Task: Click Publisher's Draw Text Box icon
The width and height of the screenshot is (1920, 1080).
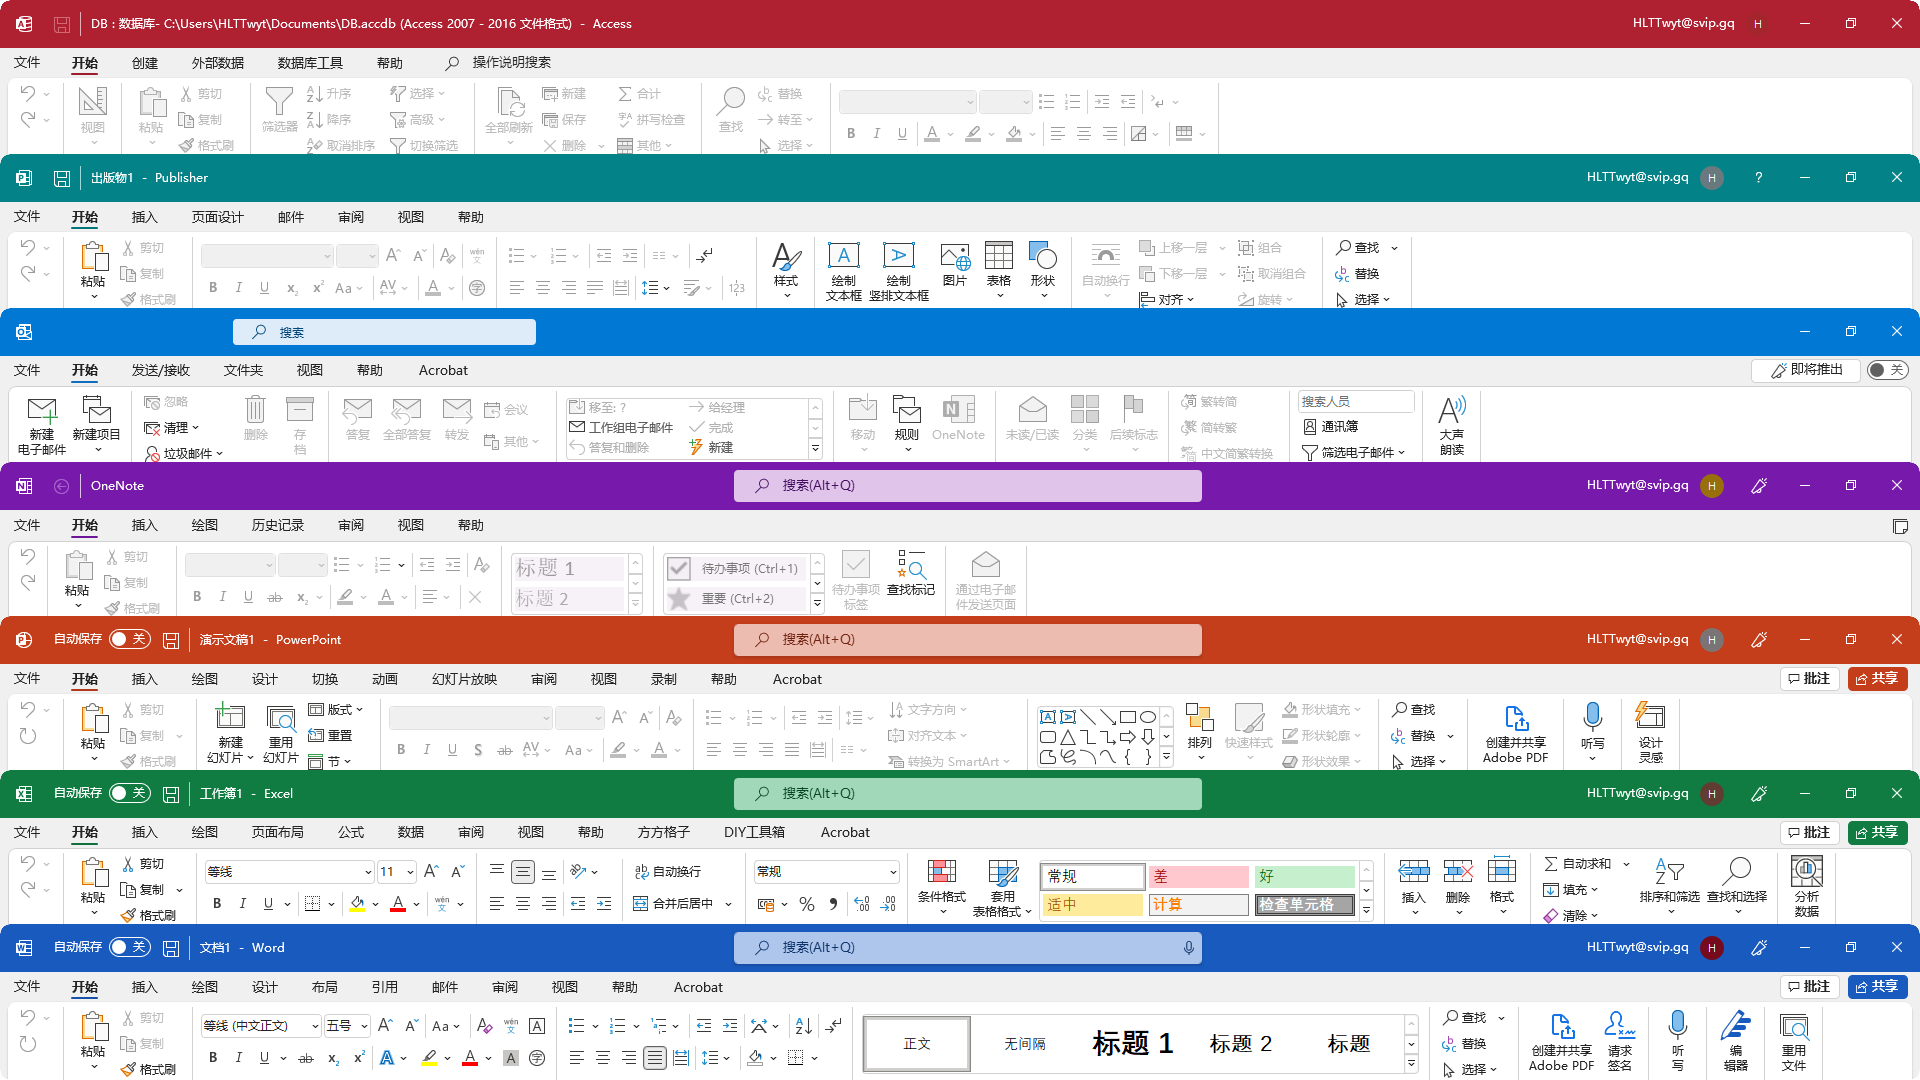Action: [843, 257]
